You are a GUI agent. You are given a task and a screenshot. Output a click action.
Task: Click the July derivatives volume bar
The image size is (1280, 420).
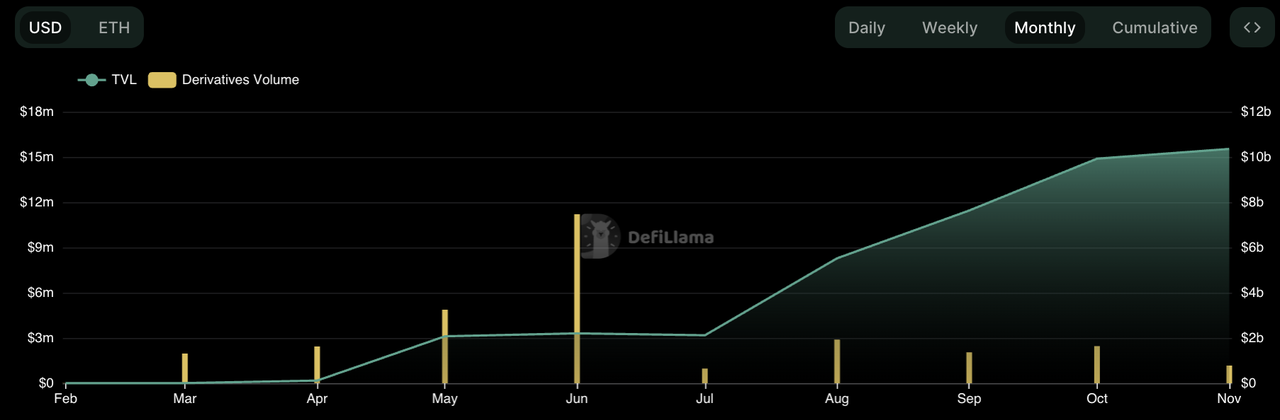coord(705,376)
